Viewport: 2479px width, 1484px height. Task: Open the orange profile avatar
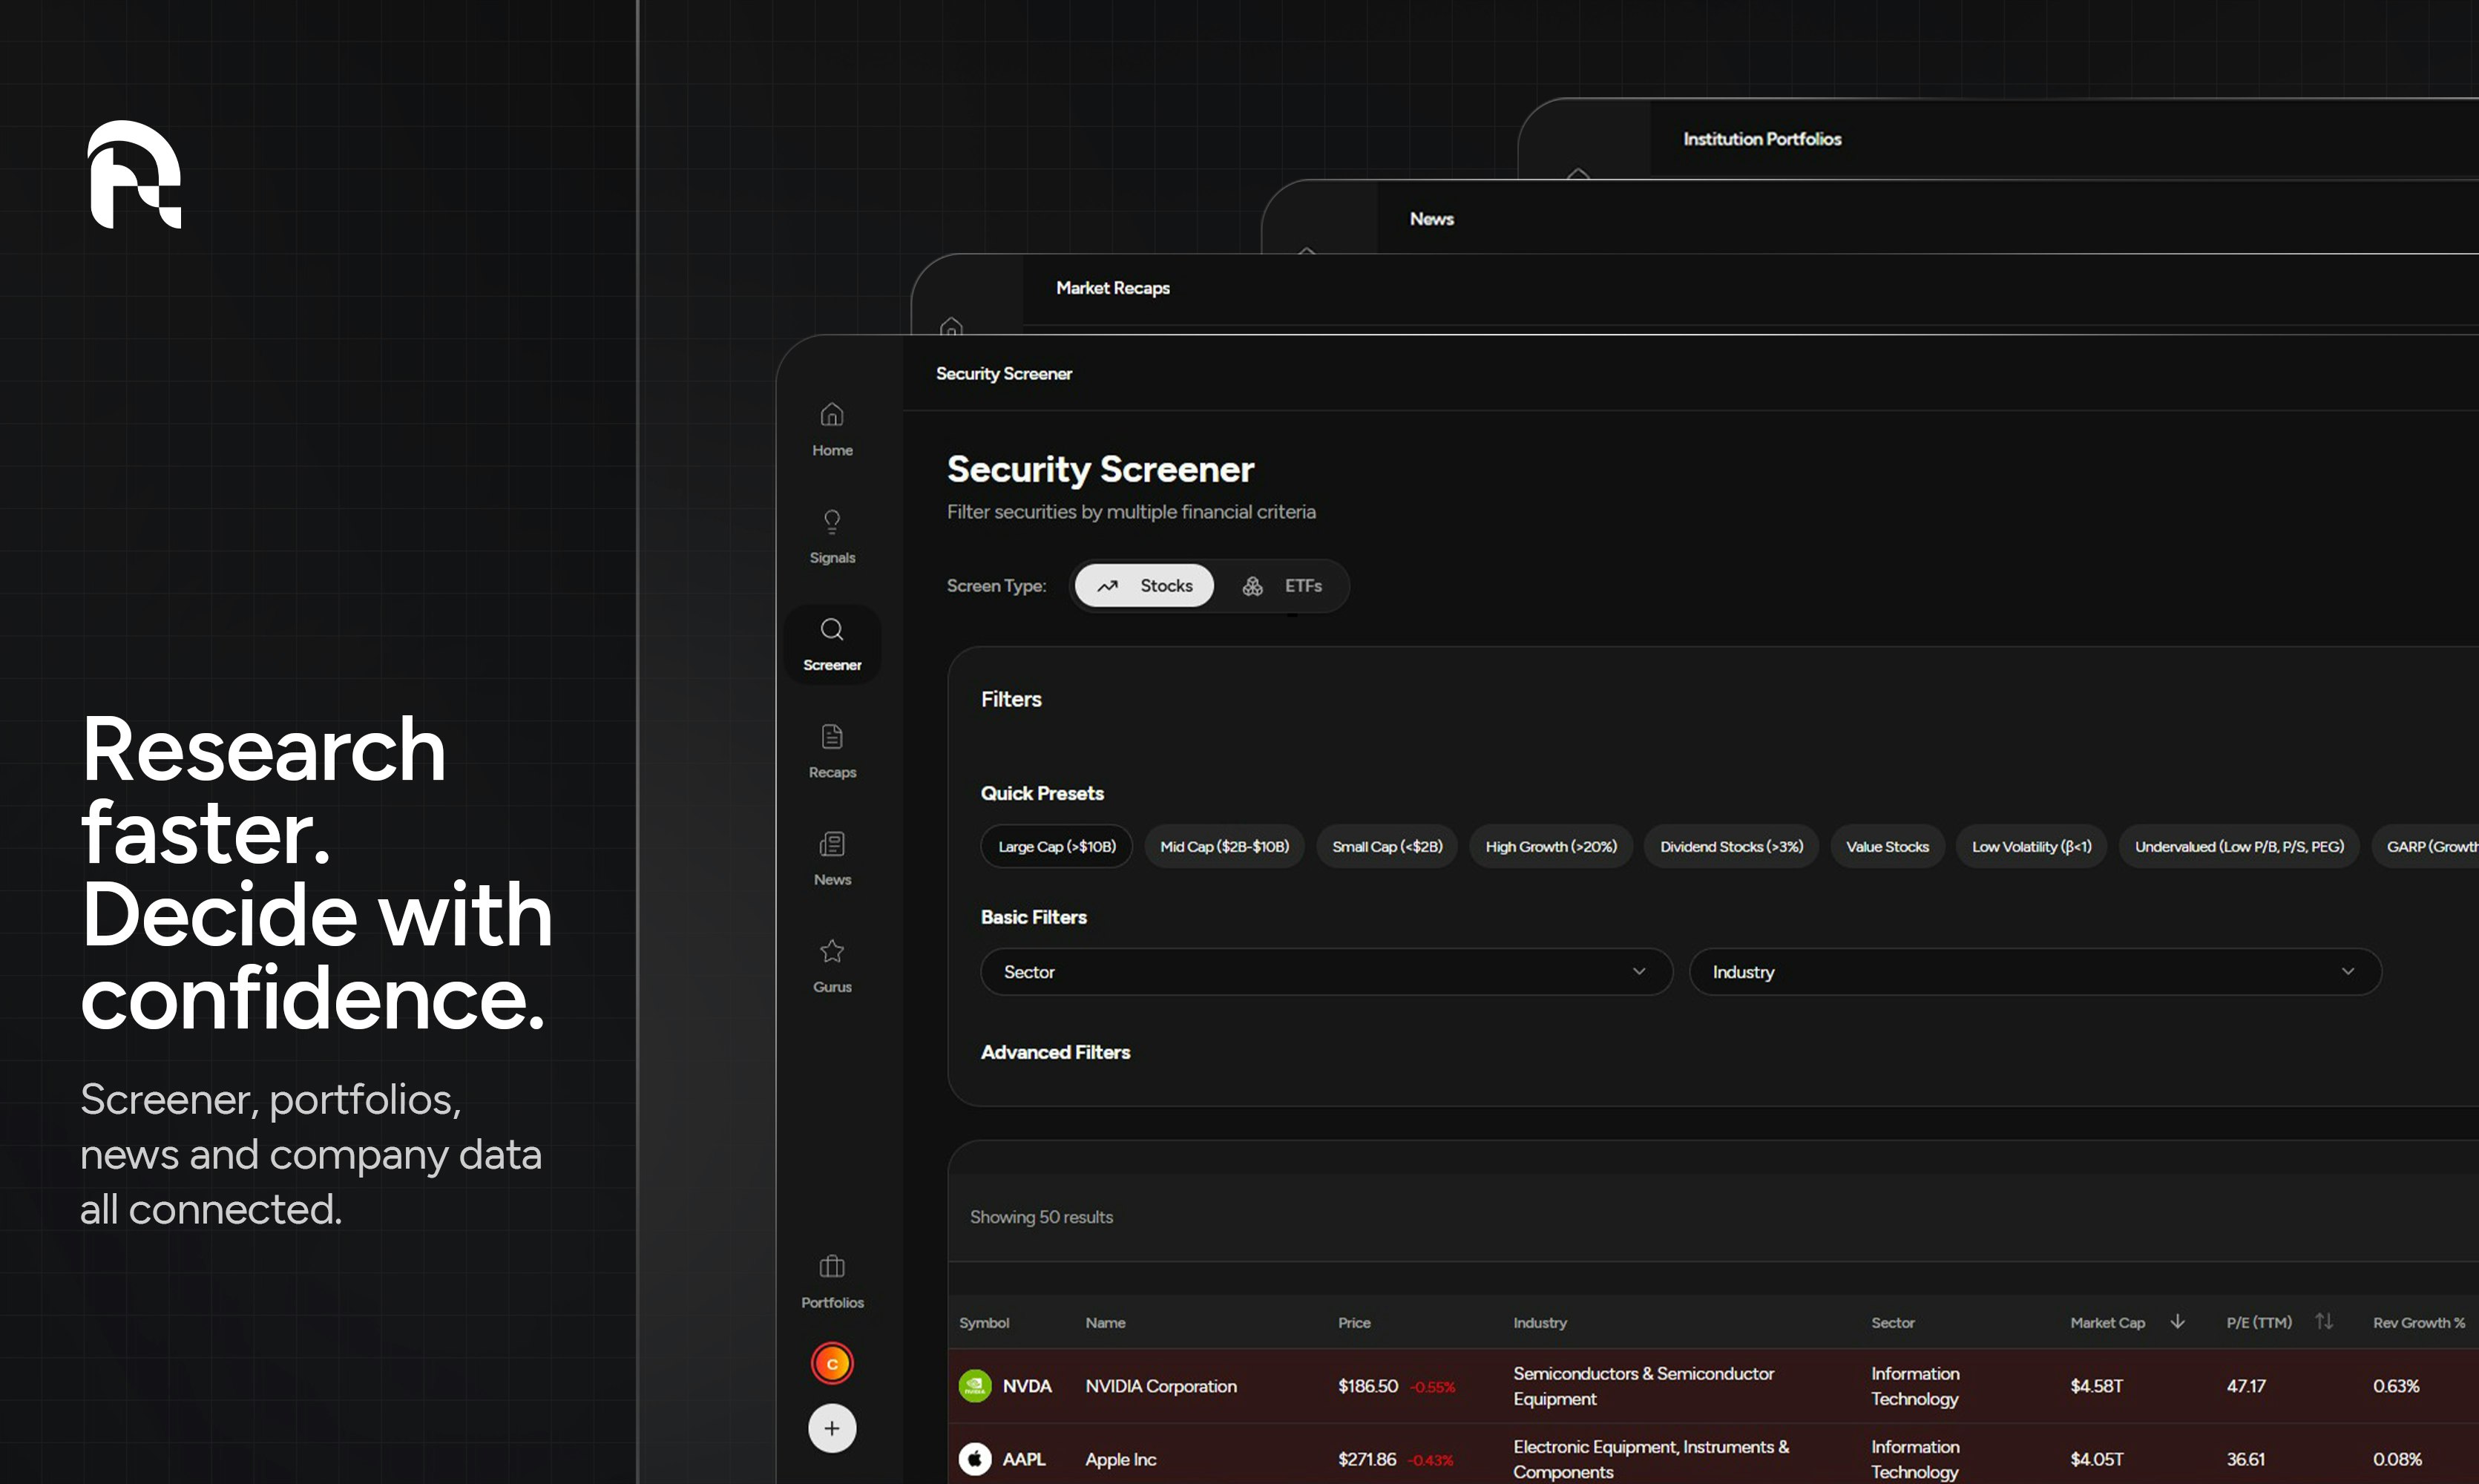(831, 1362)
